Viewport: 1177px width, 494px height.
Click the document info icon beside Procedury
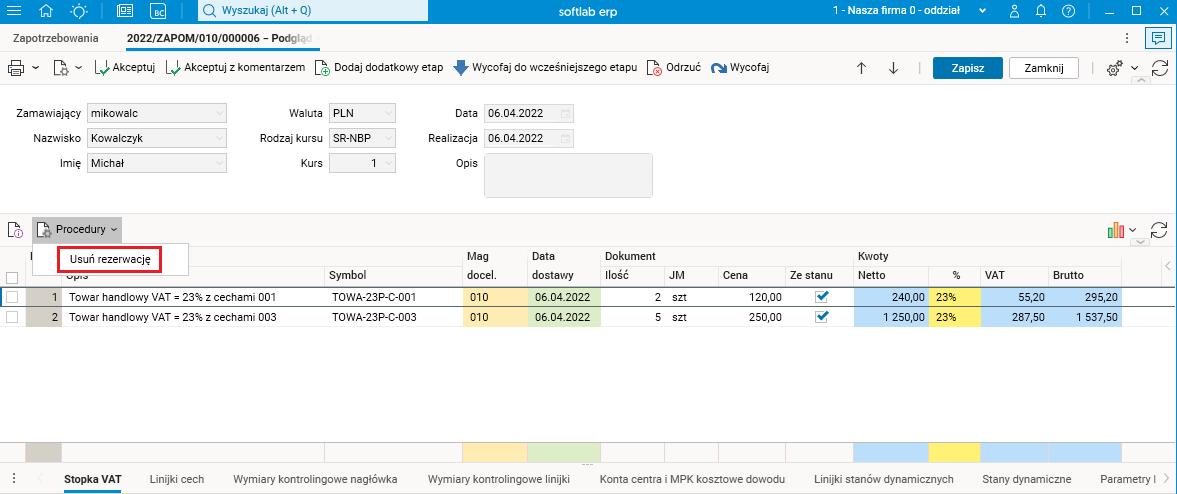pyautogui.click(x=15, y=229)
